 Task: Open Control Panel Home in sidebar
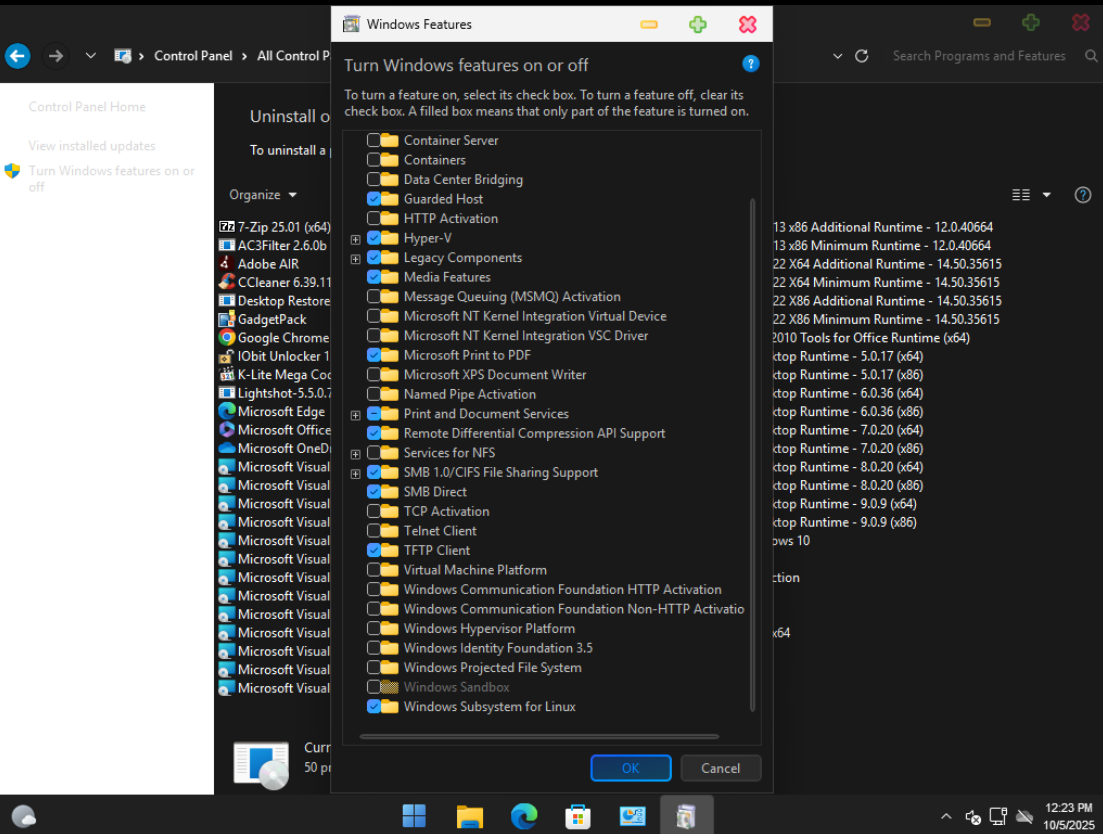pyautogui.click(x=87, y=107)
